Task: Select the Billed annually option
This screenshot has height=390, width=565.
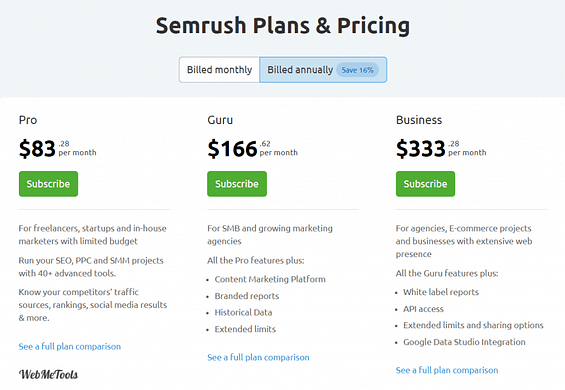Action: (x=323, y=70)
